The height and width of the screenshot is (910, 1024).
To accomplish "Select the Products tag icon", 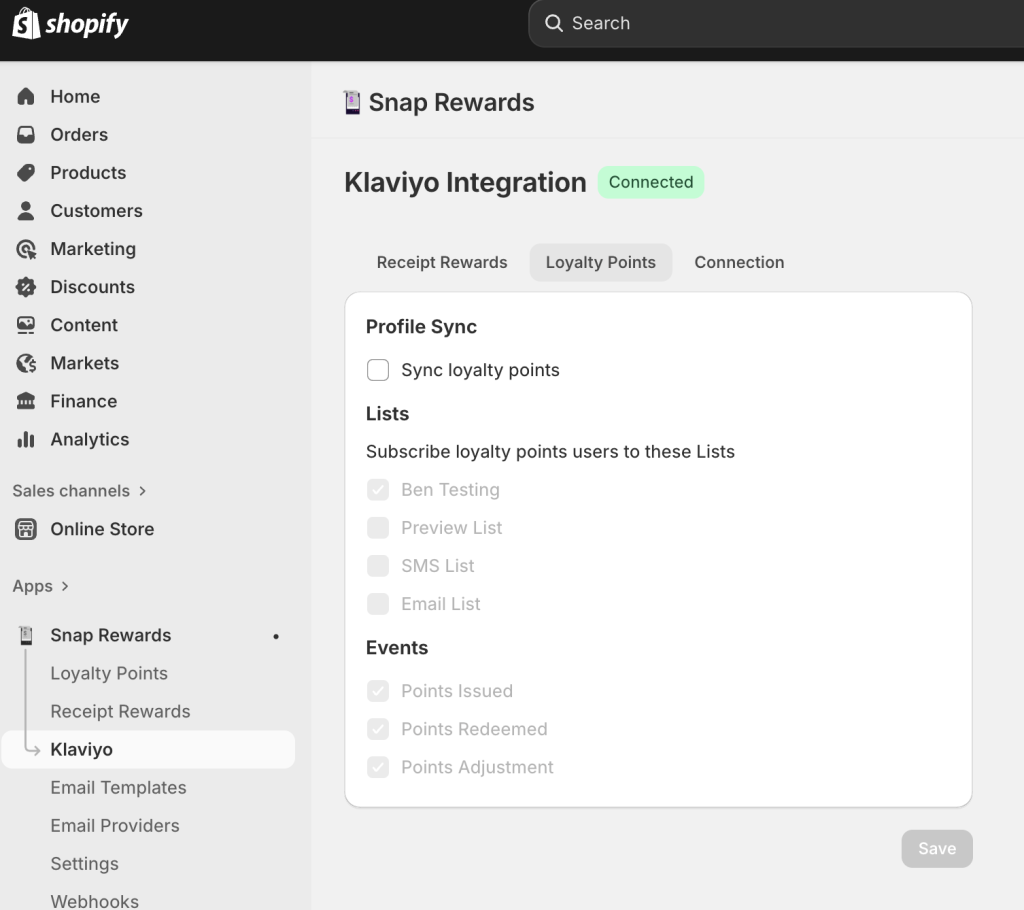I will pyautogui.click(x=27, y=173).
